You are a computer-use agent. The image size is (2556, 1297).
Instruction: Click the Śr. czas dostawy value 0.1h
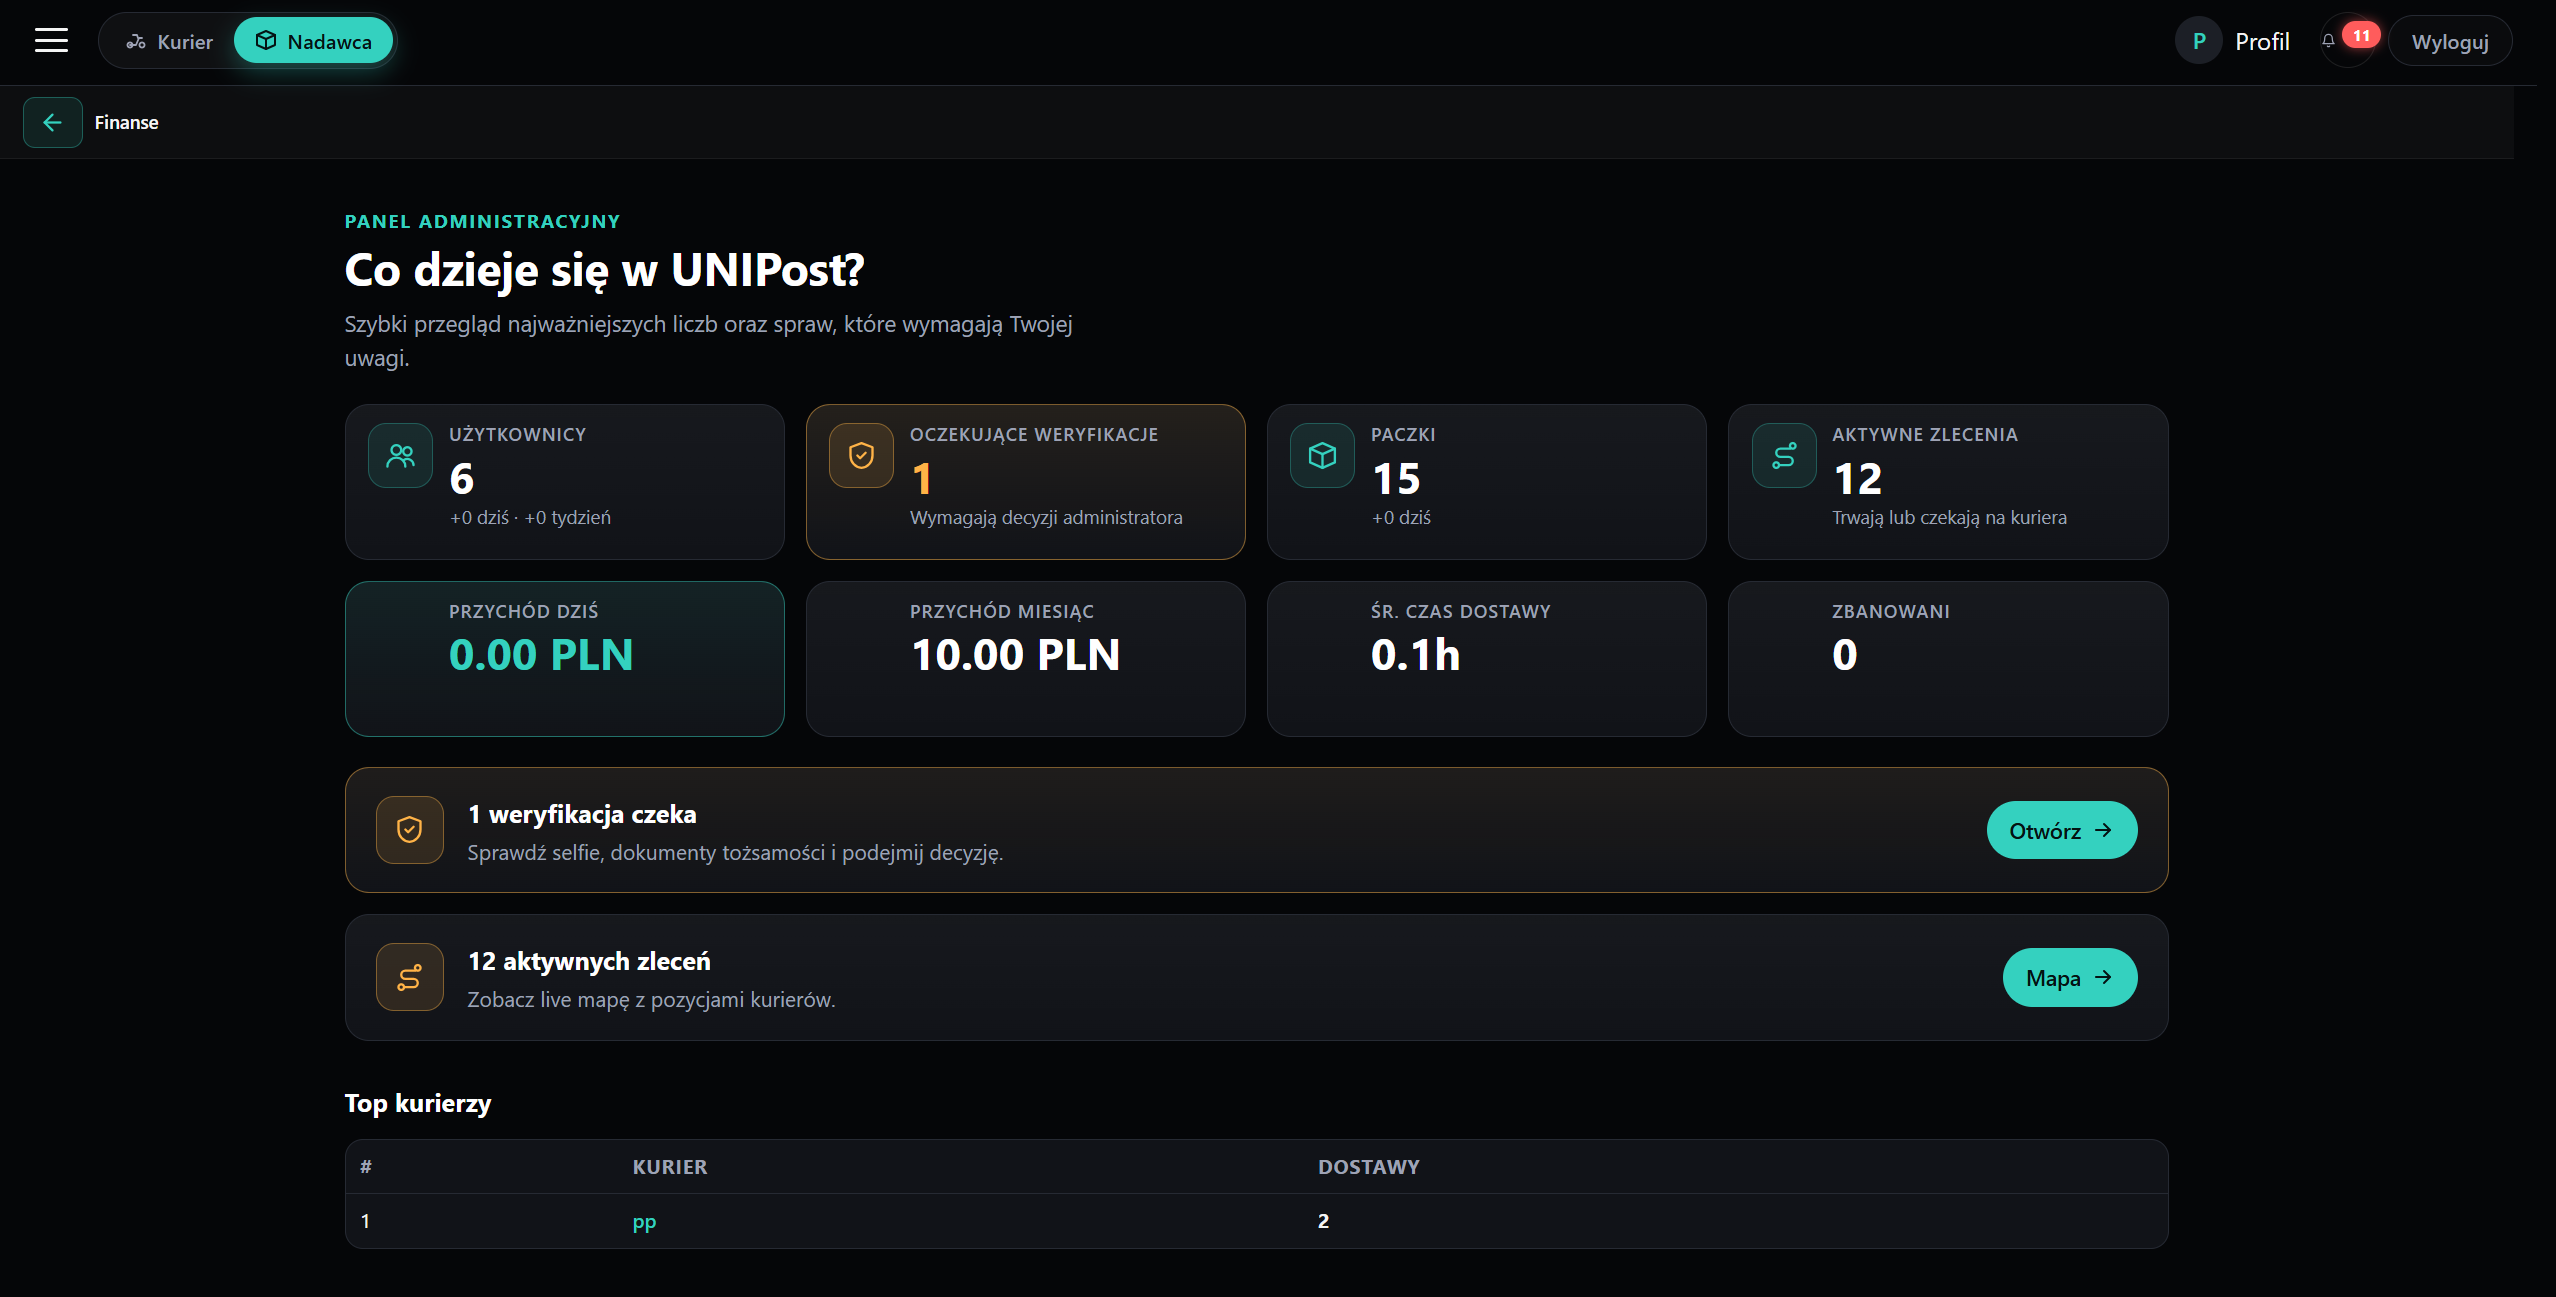point(1415,655)
